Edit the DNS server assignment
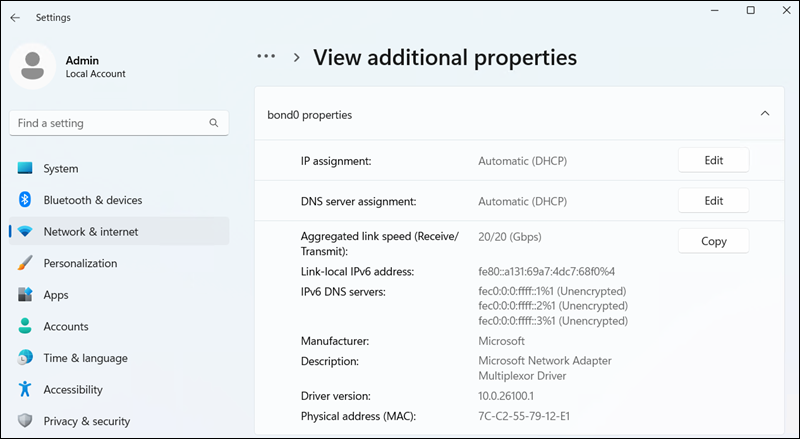The image size is (800, 439). click(x=713, y=201)
